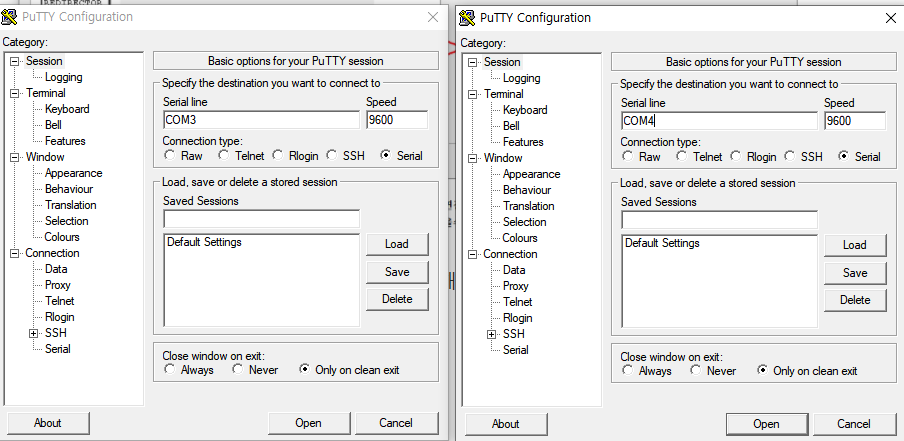Collapse Window node in right window tree
Screen dimensions: 904x441
click(472, 159)
